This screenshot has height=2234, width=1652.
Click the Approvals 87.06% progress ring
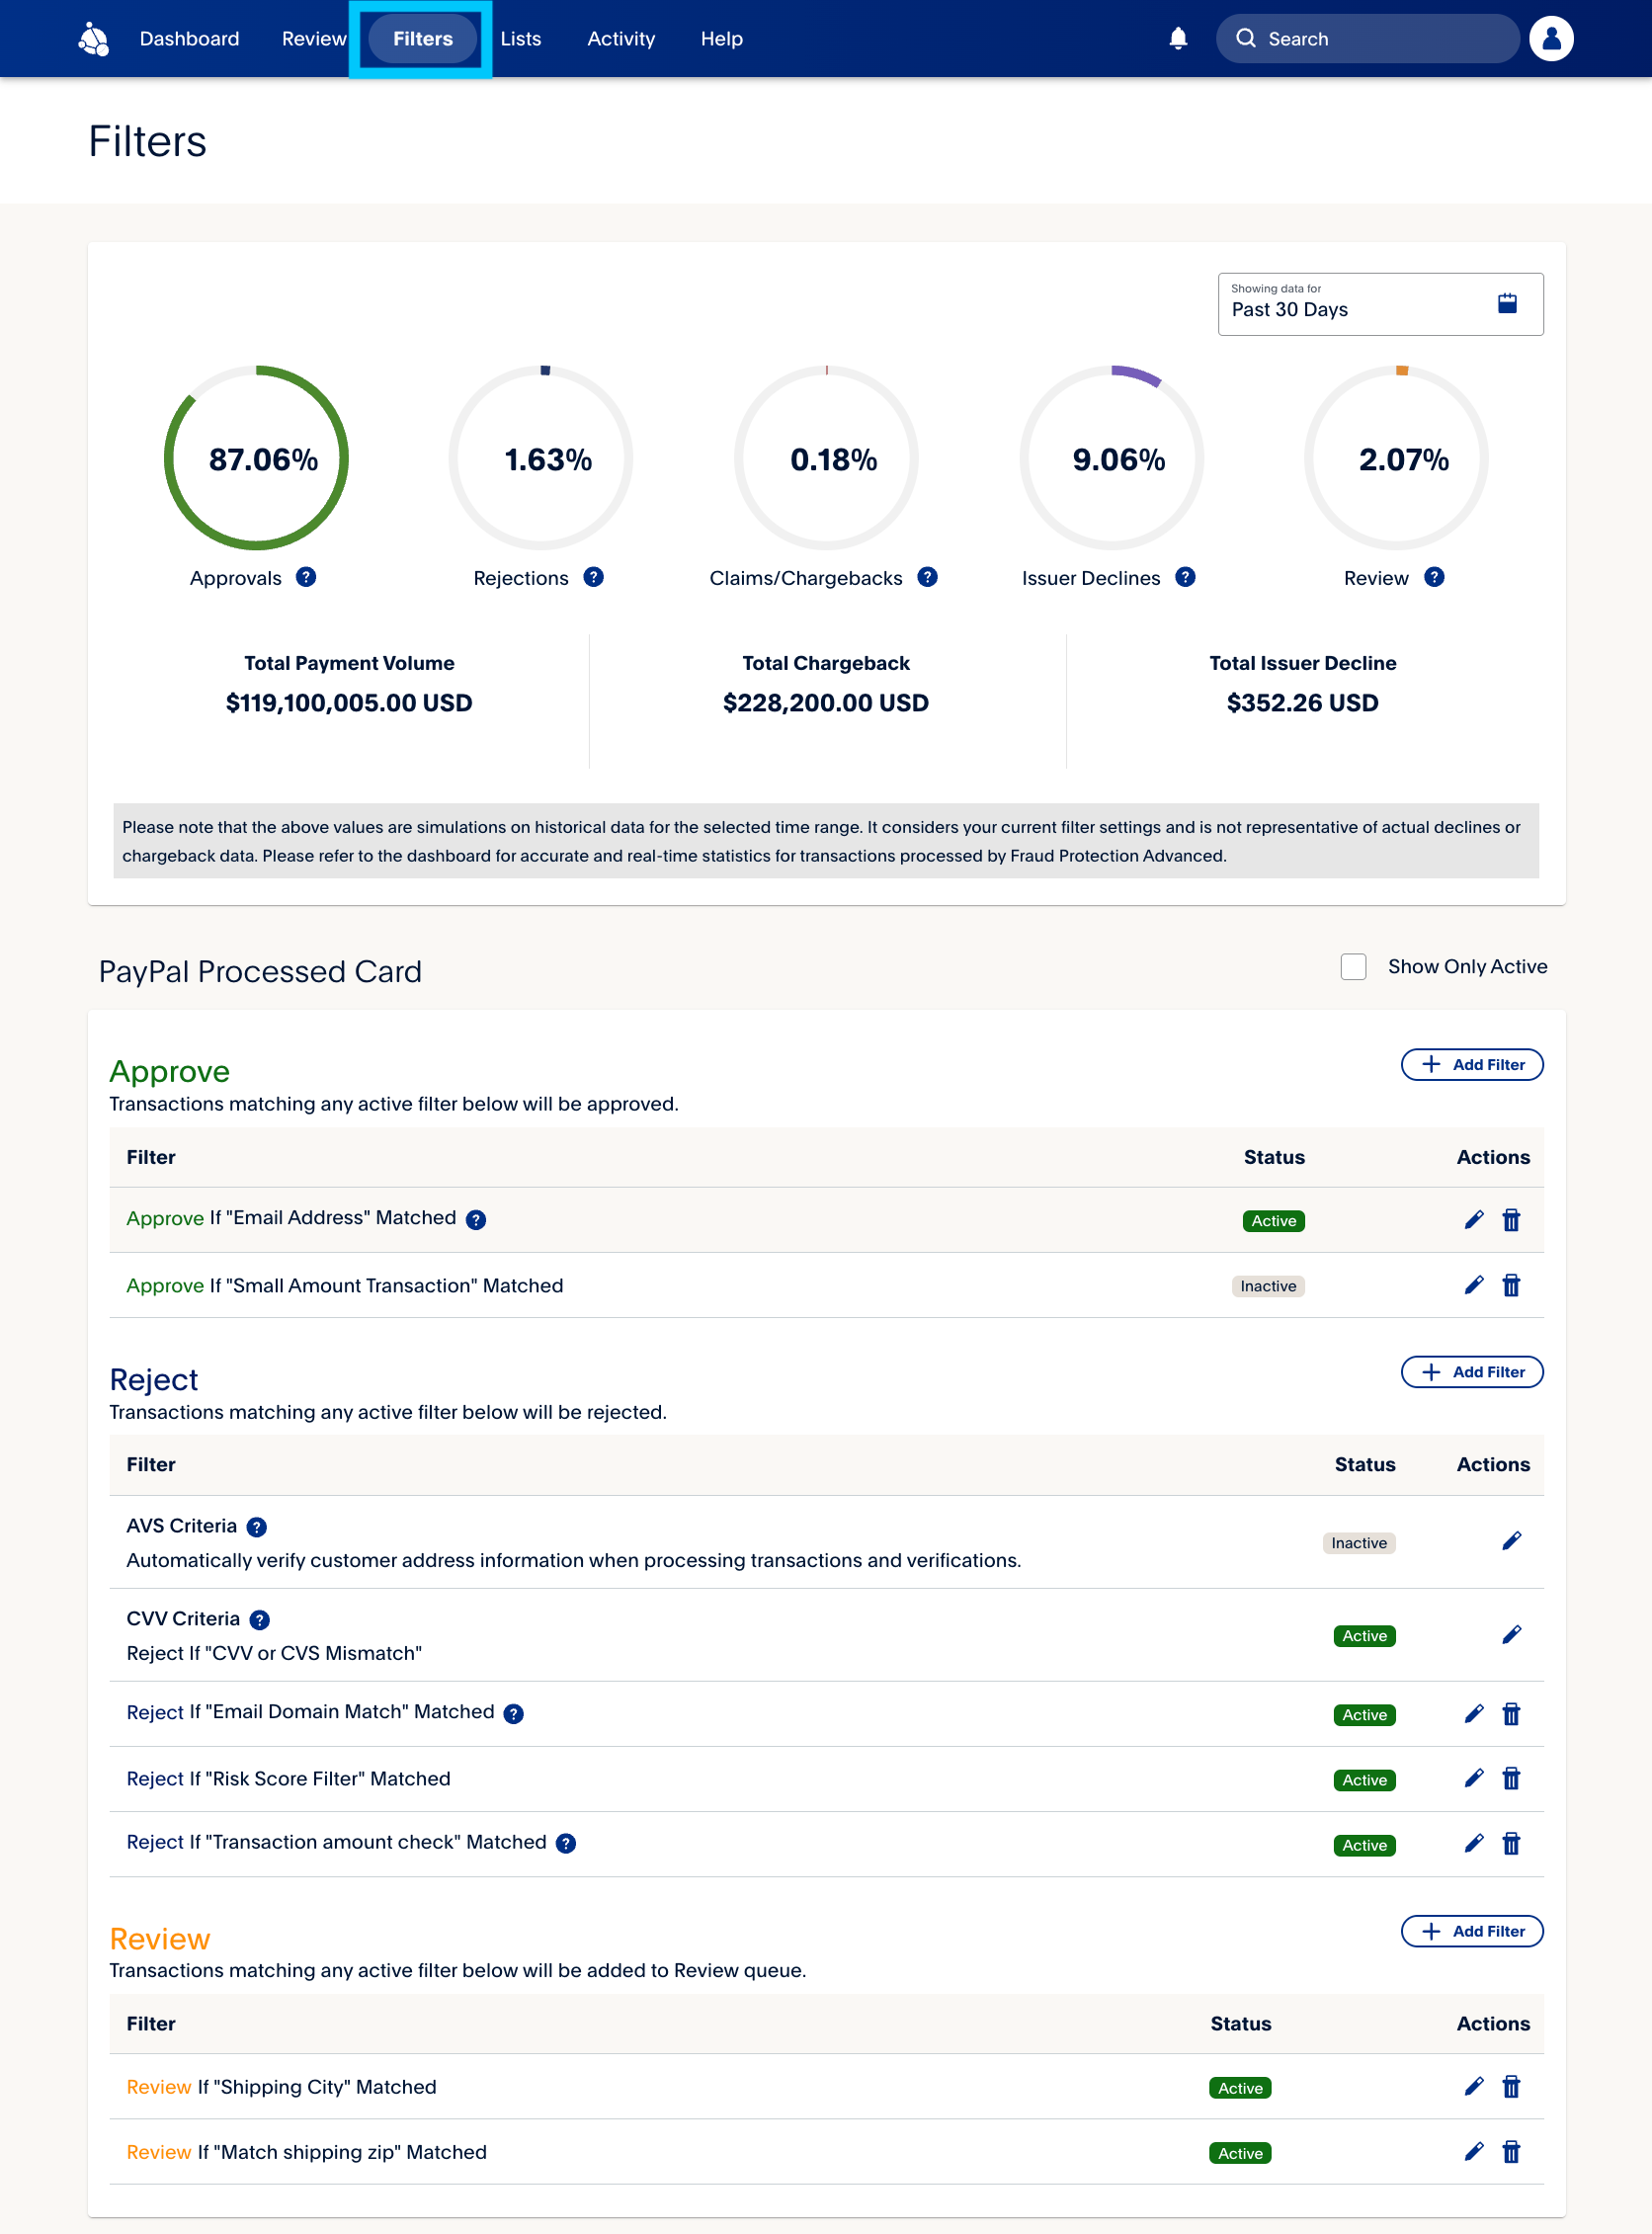[x=256, y=458]
